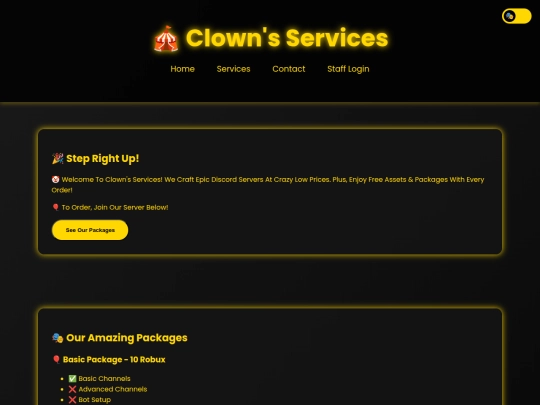Click the Welcome To Clown's Services paragraph

tap(268, 185)
